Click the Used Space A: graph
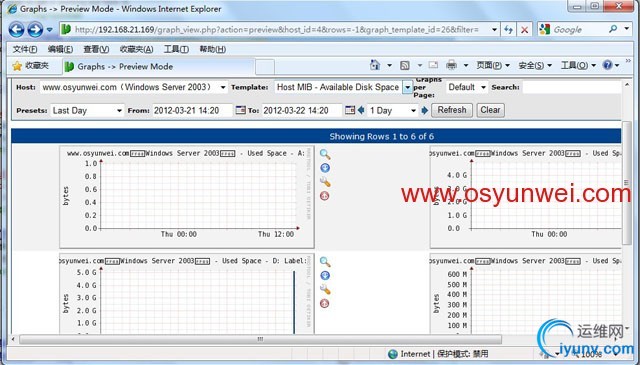The image size is (640, 365). point(187,197)
